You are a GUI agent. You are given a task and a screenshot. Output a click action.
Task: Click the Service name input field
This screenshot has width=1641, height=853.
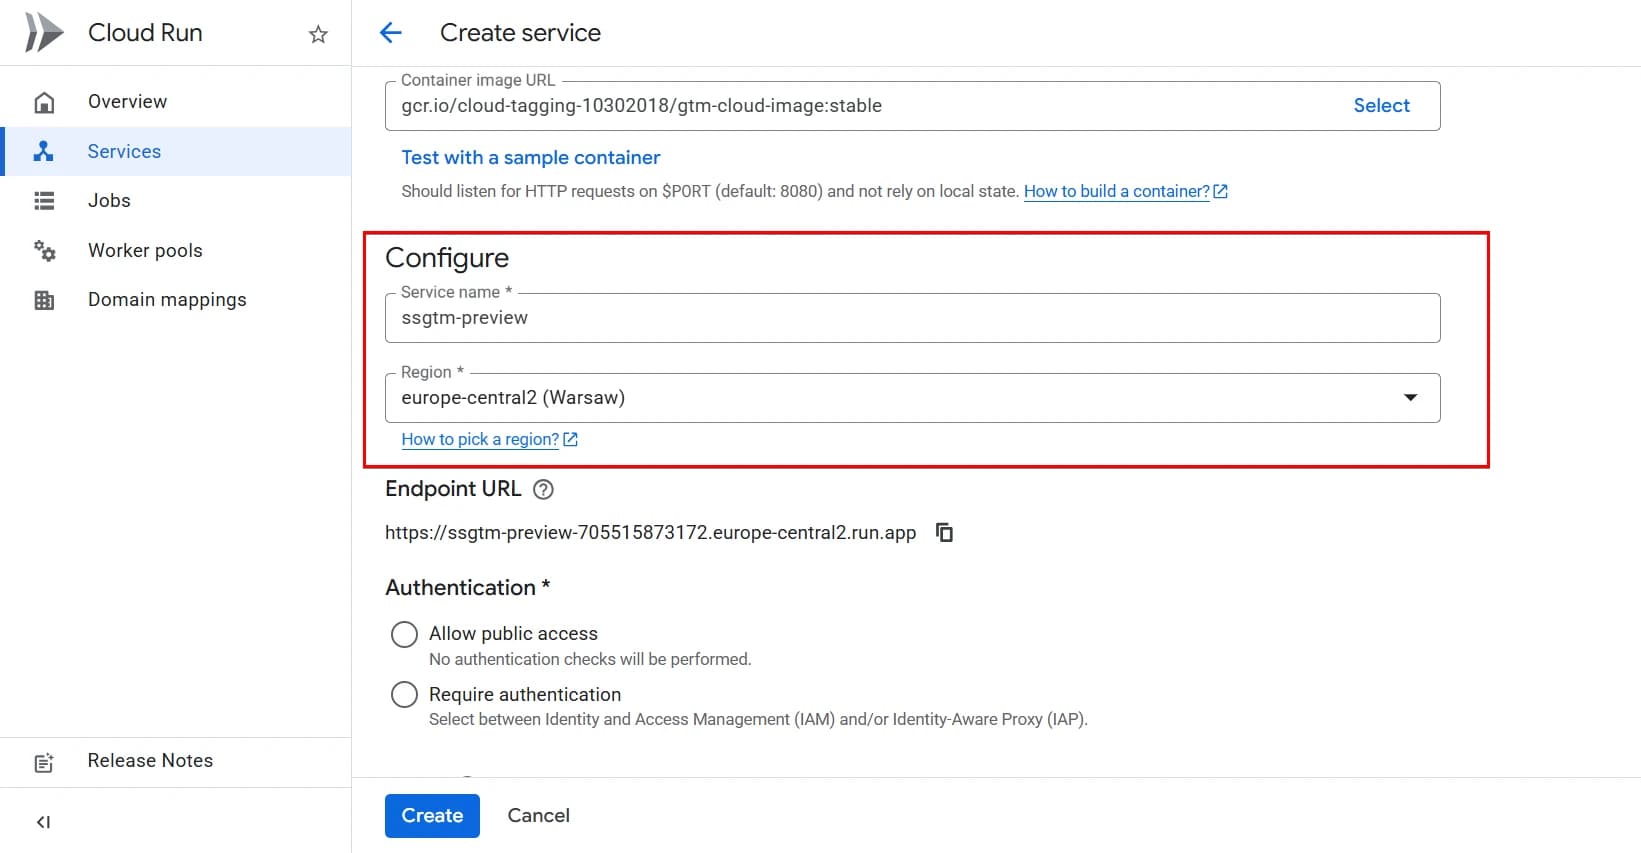(910, 318)
